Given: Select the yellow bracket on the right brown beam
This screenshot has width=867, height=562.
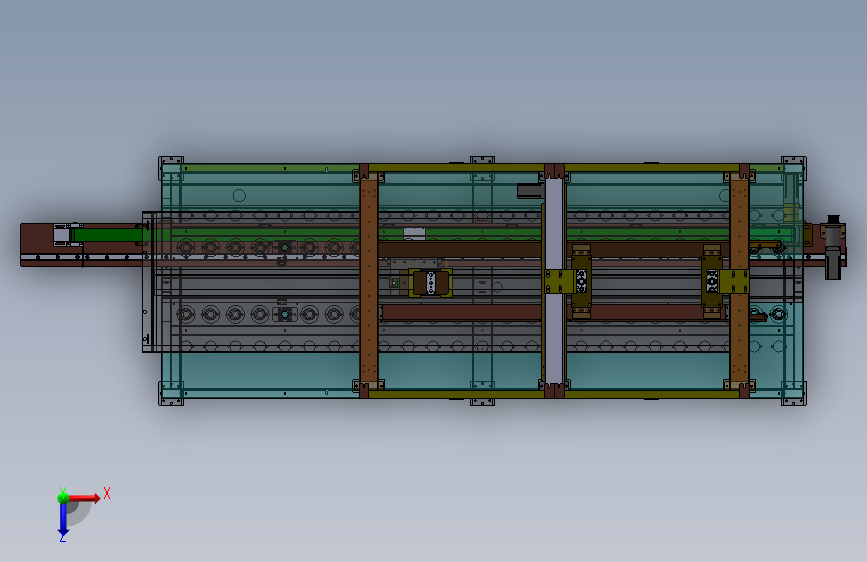Looking at the screenshot, I should [734, 281].
